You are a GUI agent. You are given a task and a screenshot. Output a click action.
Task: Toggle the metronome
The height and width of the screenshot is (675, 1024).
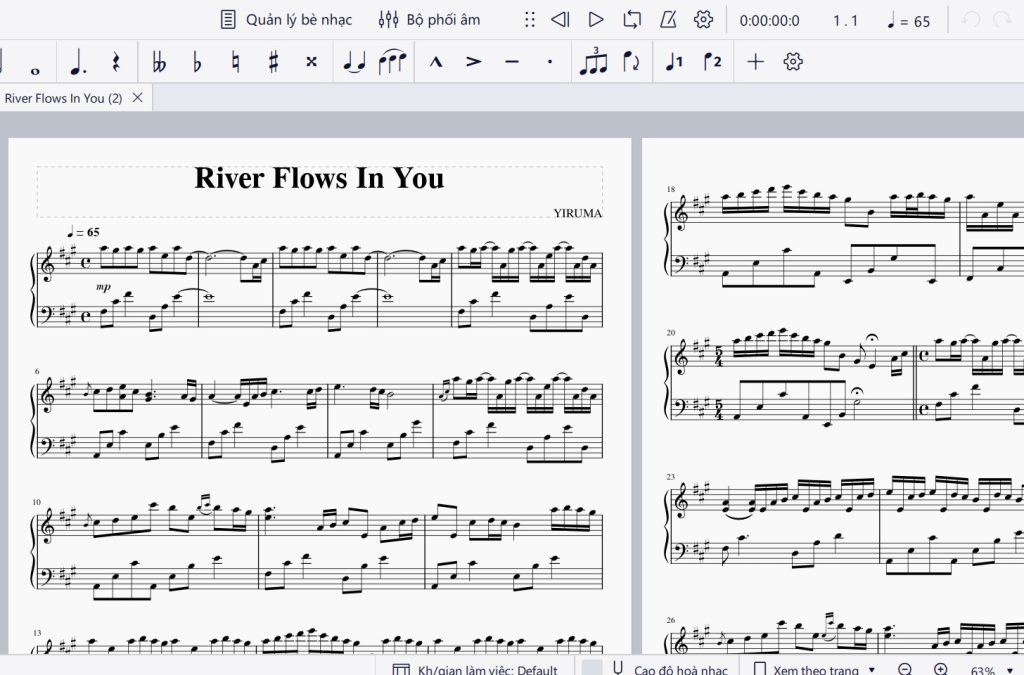click(x=668, y=20)
